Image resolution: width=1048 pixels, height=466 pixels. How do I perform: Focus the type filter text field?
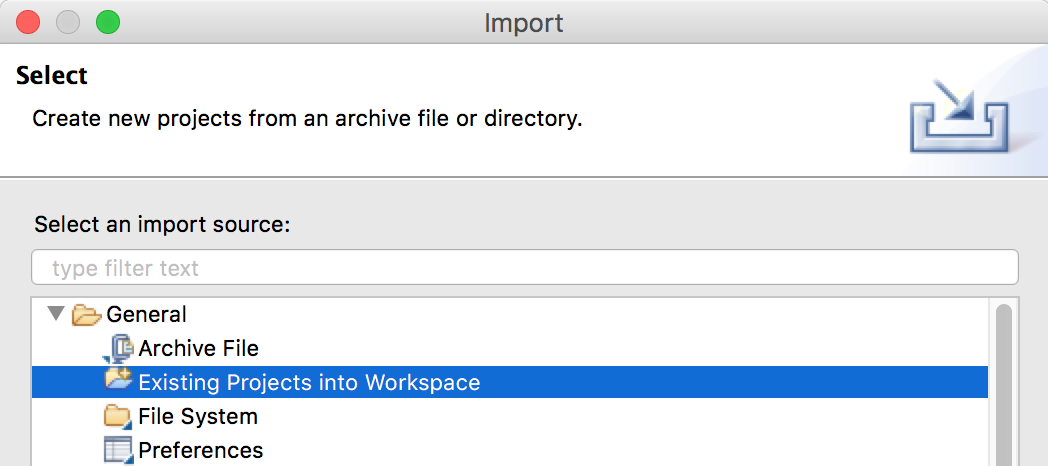[x=525, y=268]
